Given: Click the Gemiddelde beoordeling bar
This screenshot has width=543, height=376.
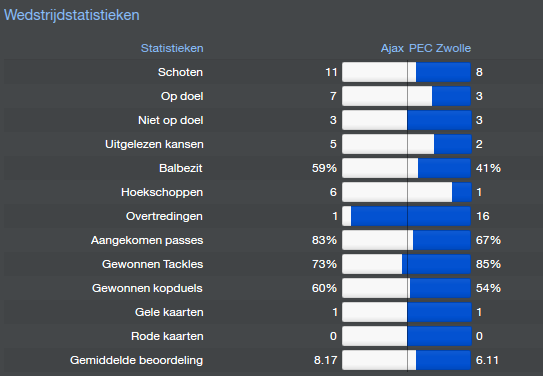Looking at the screenshot, I should click(x=407, y=360).
